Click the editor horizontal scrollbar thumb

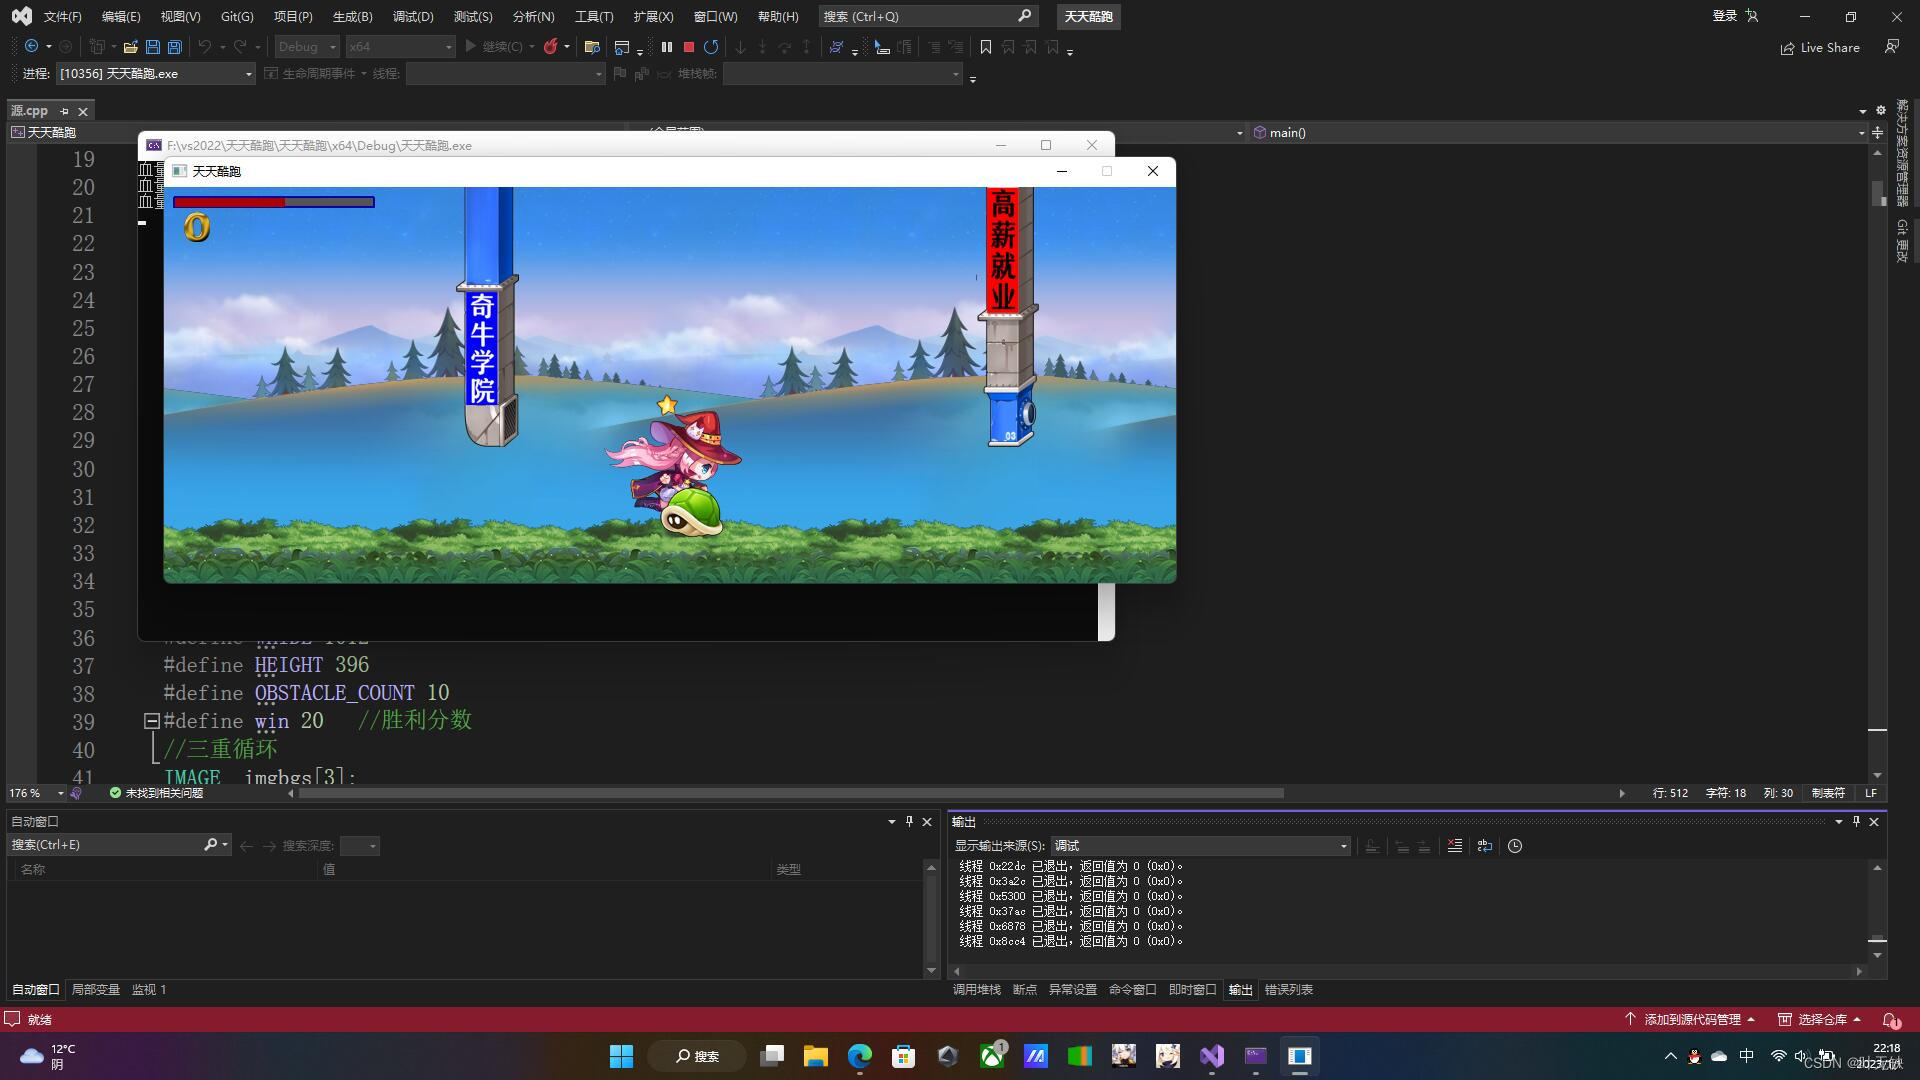(x=790, y=793)
